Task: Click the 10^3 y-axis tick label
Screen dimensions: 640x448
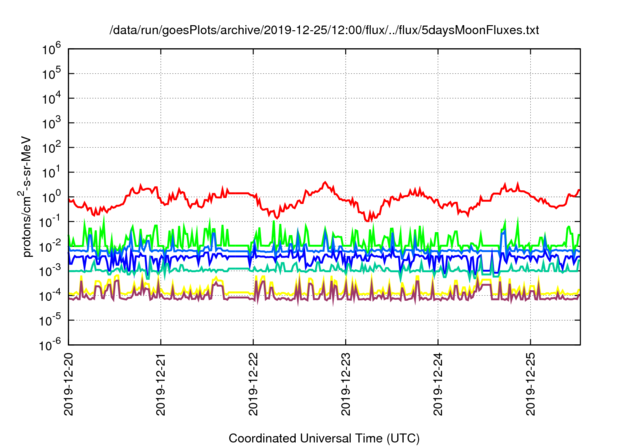Action: click(x=51, y=123)
